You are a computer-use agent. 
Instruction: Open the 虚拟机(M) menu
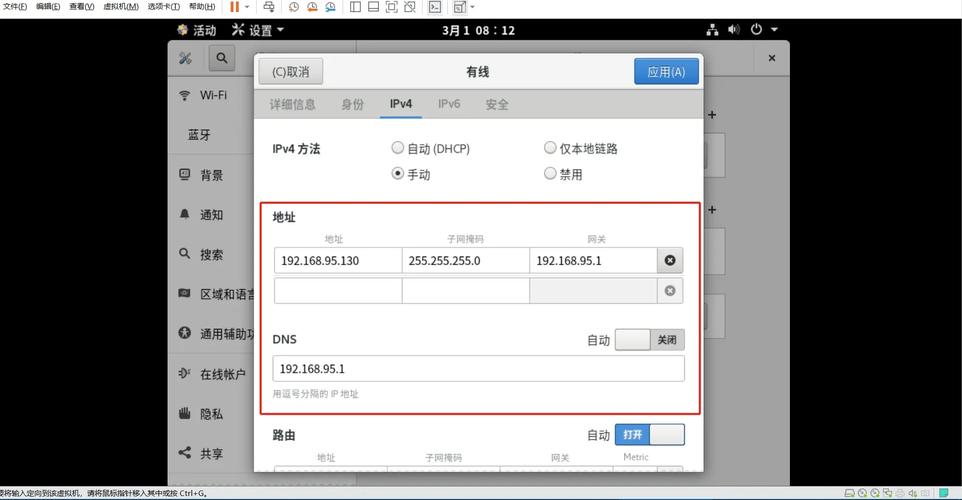(x=121, y=7)
